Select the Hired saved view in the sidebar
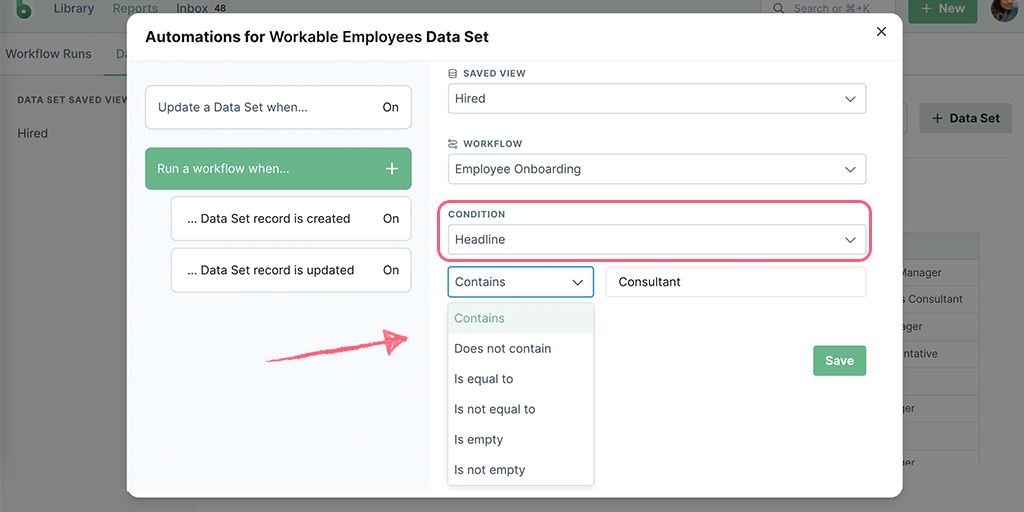1024x512 pixels. (x=33, y=133)
